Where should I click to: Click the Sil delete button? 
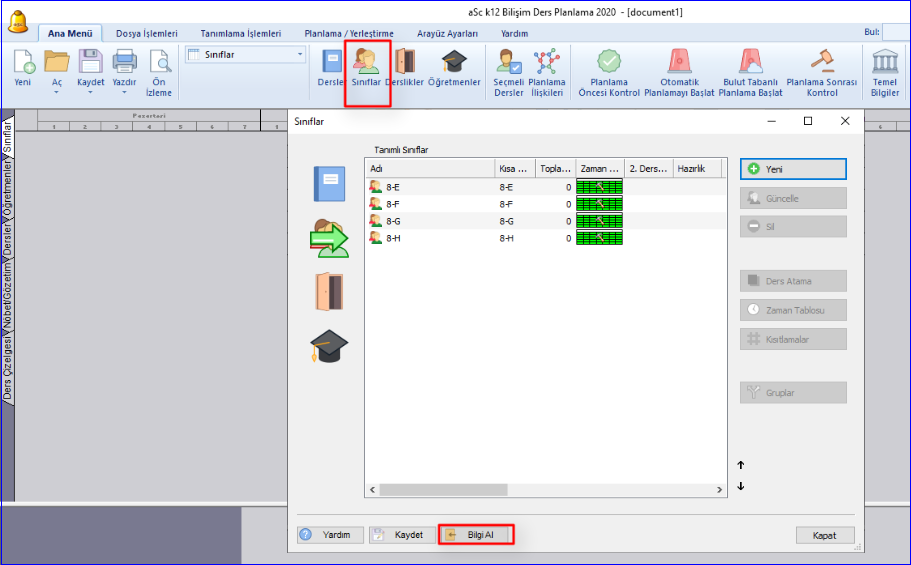click(x=793, y=227)
